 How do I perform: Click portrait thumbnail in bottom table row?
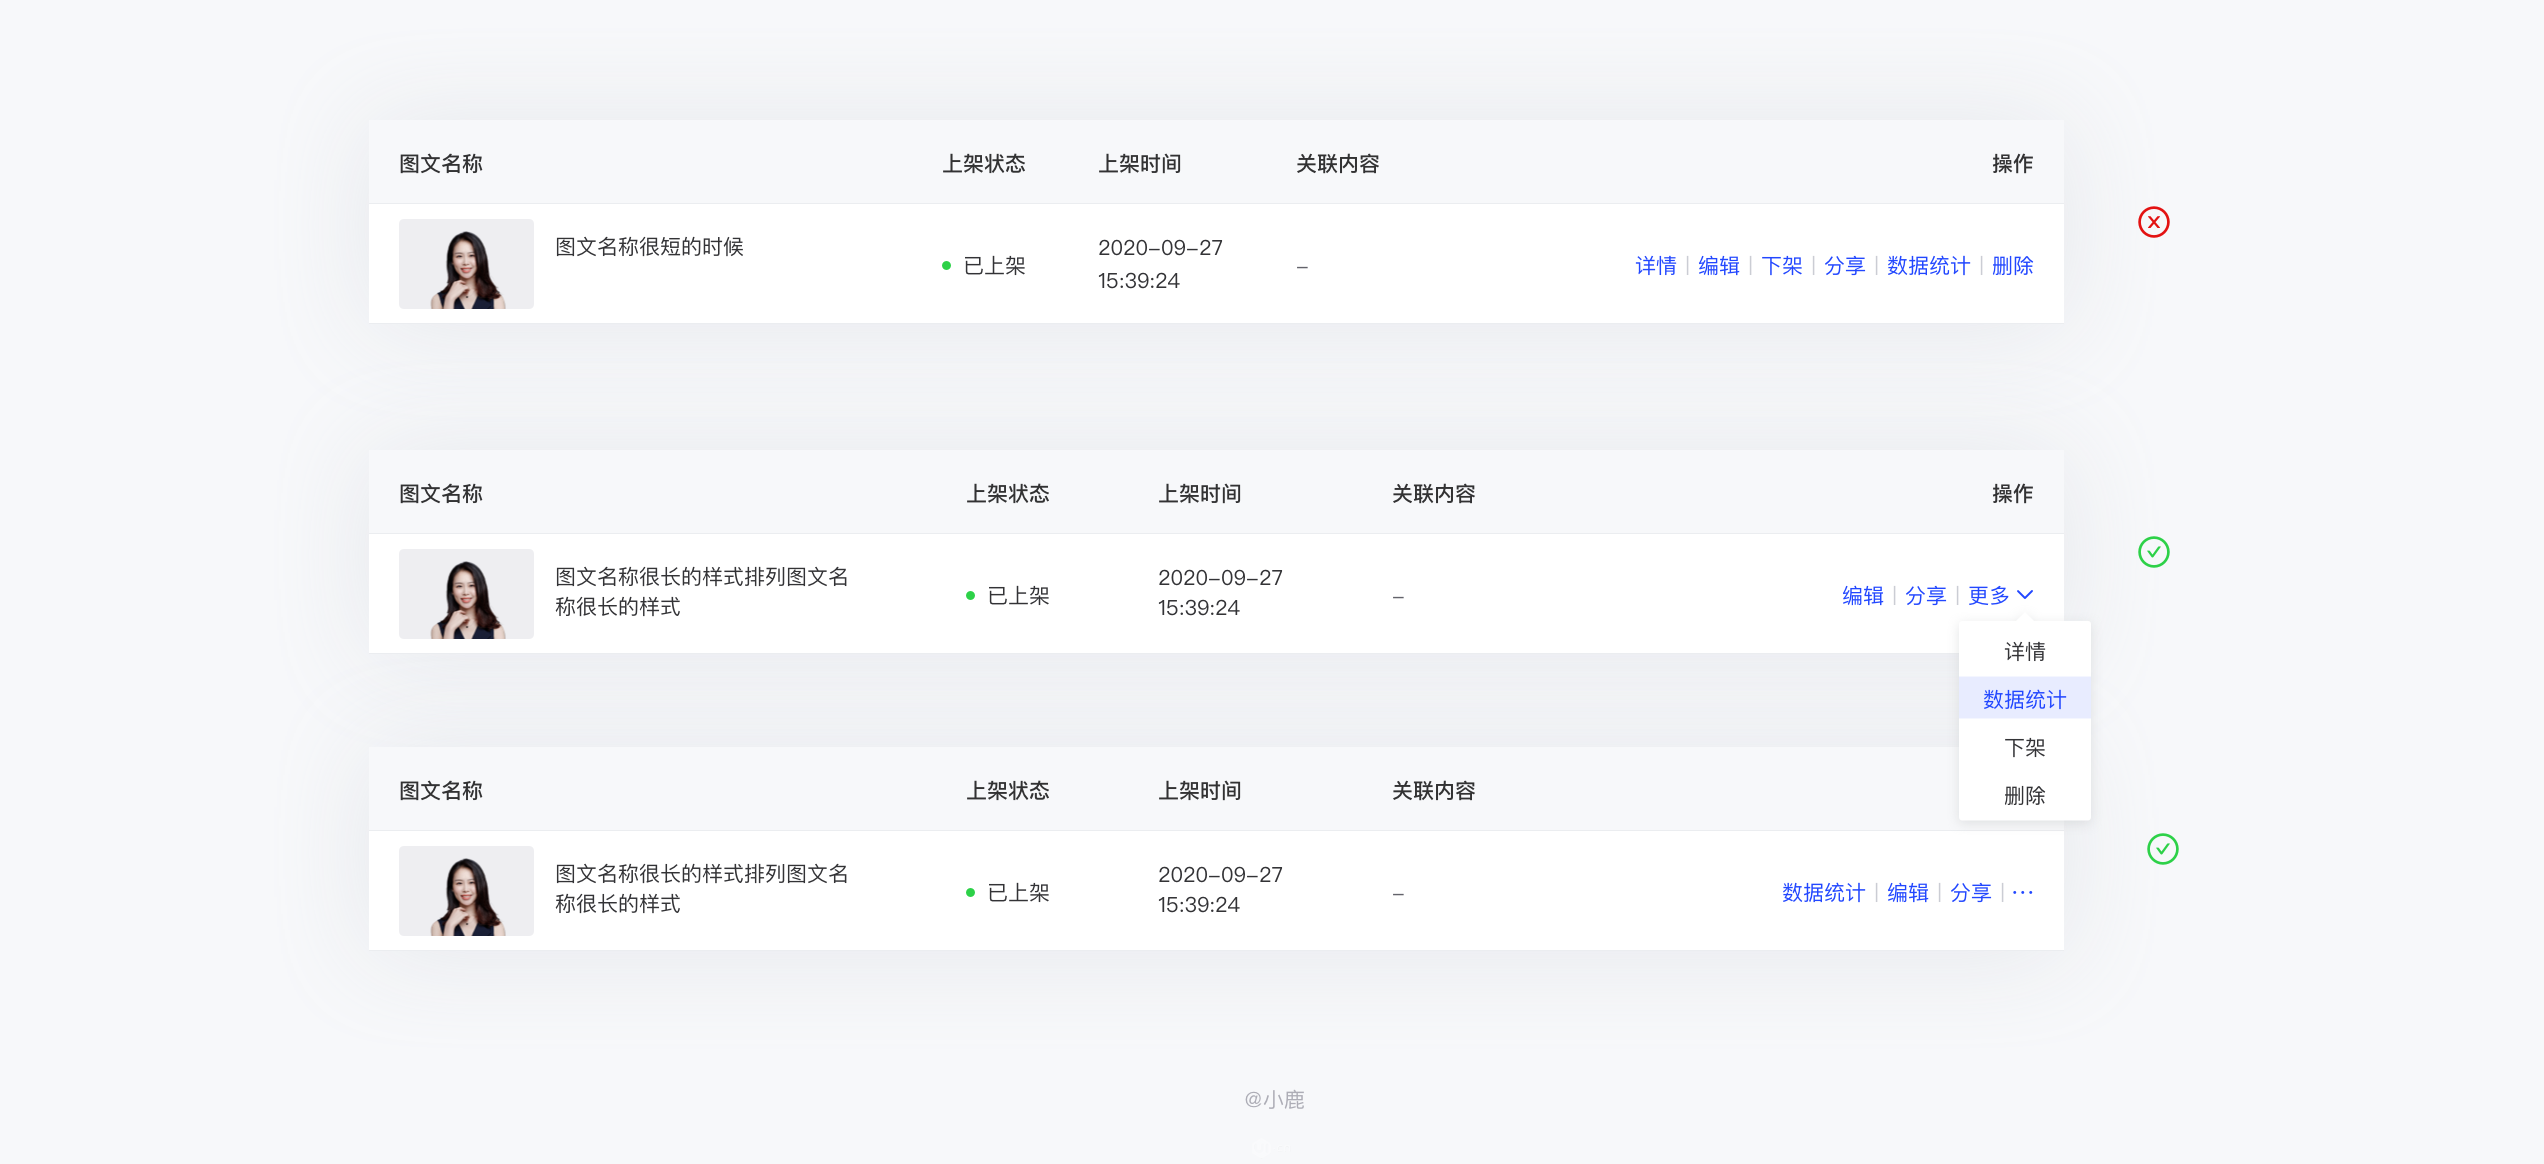click(466, 891)
